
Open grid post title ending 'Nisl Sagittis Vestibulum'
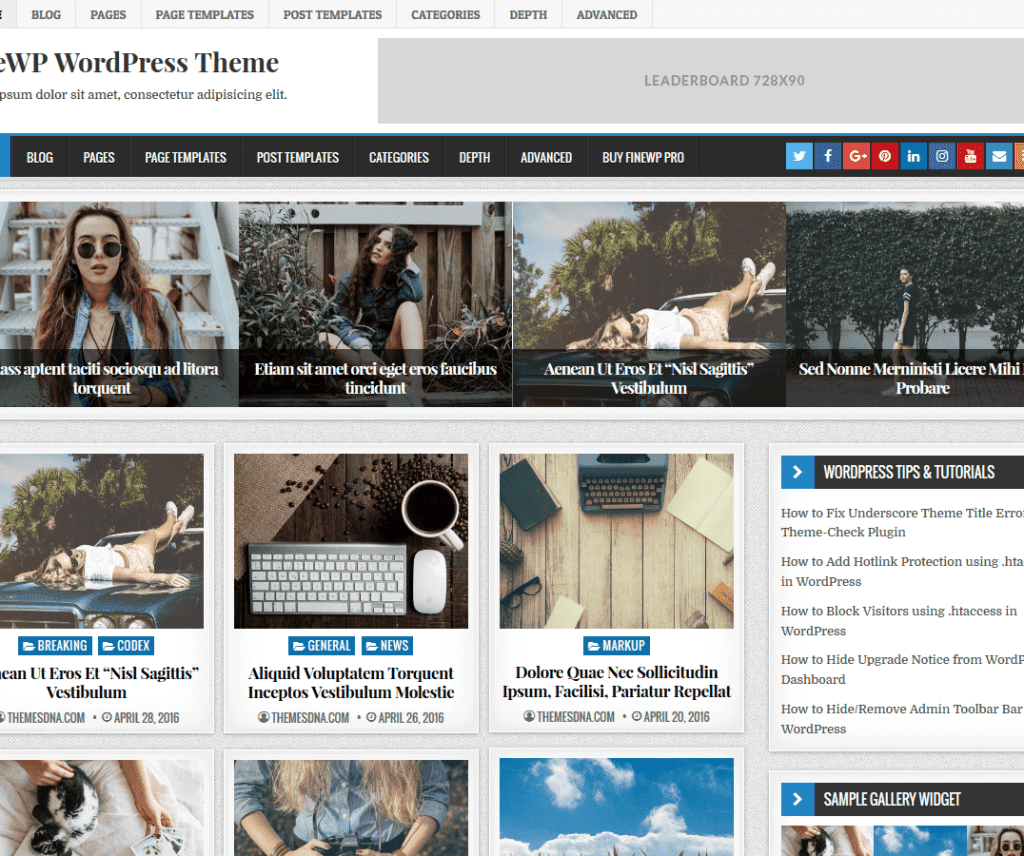pyautogui.click(x=98, y=682)
